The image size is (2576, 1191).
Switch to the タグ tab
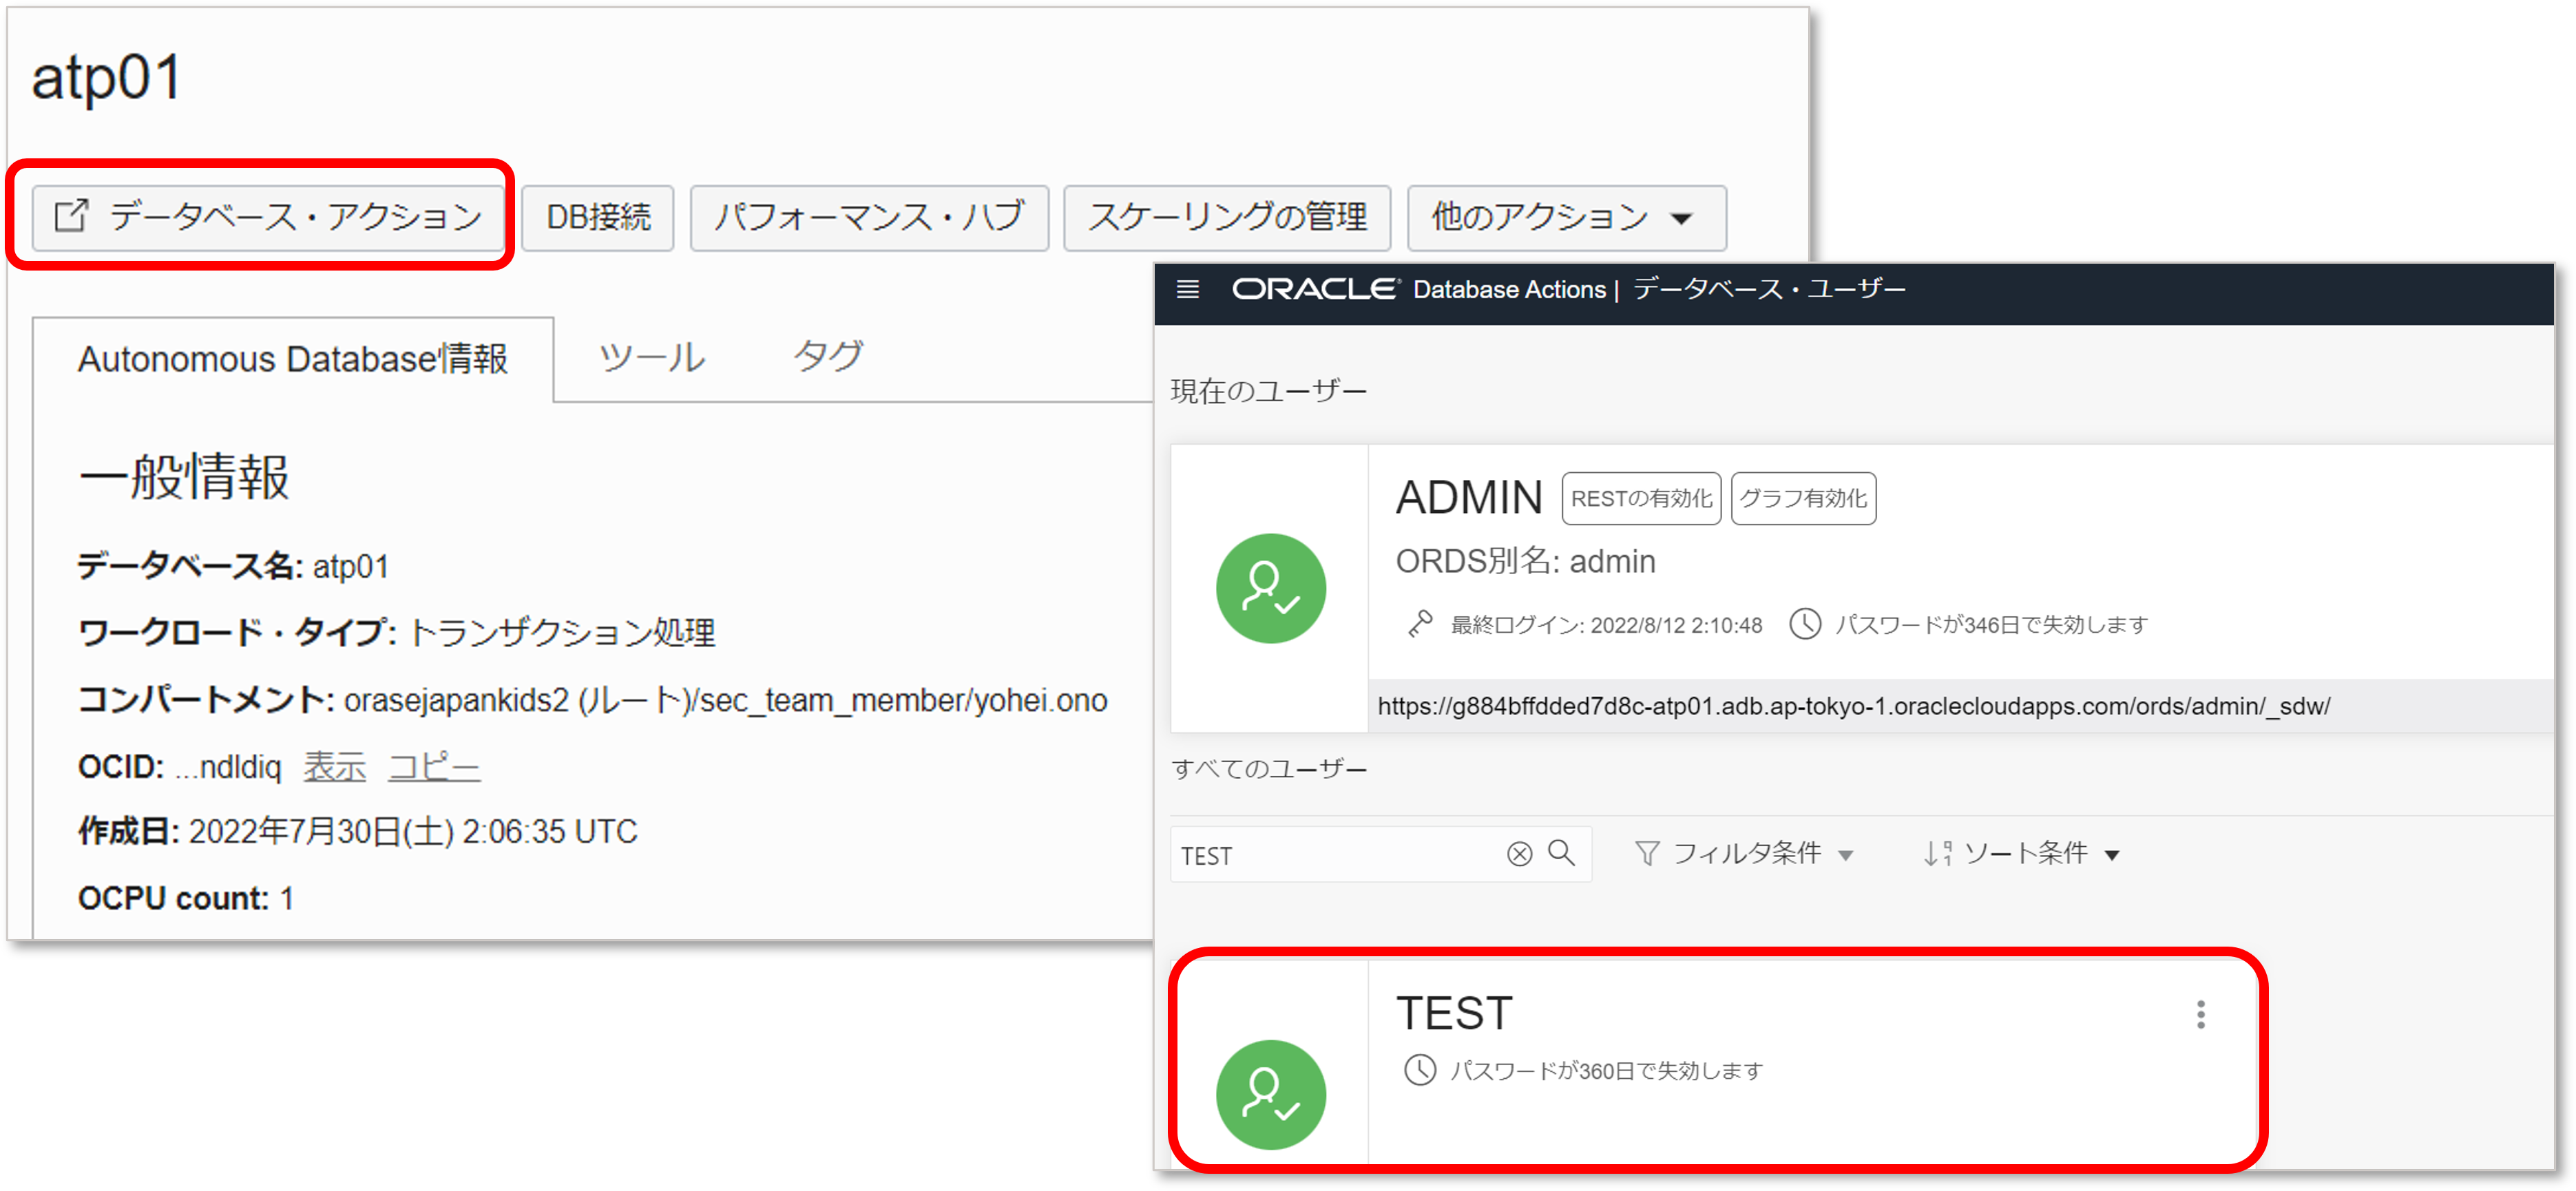(830, 357)
